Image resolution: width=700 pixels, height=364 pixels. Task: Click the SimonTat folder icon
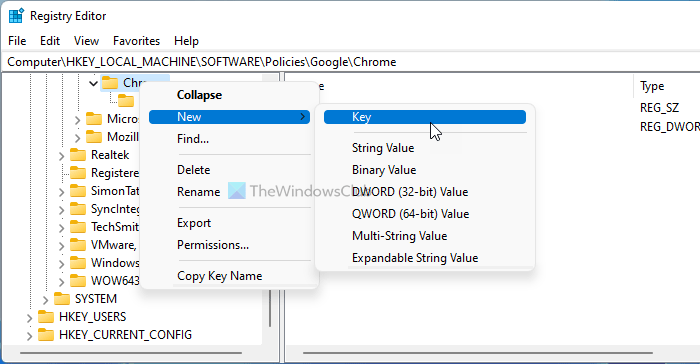pos(78,191)
